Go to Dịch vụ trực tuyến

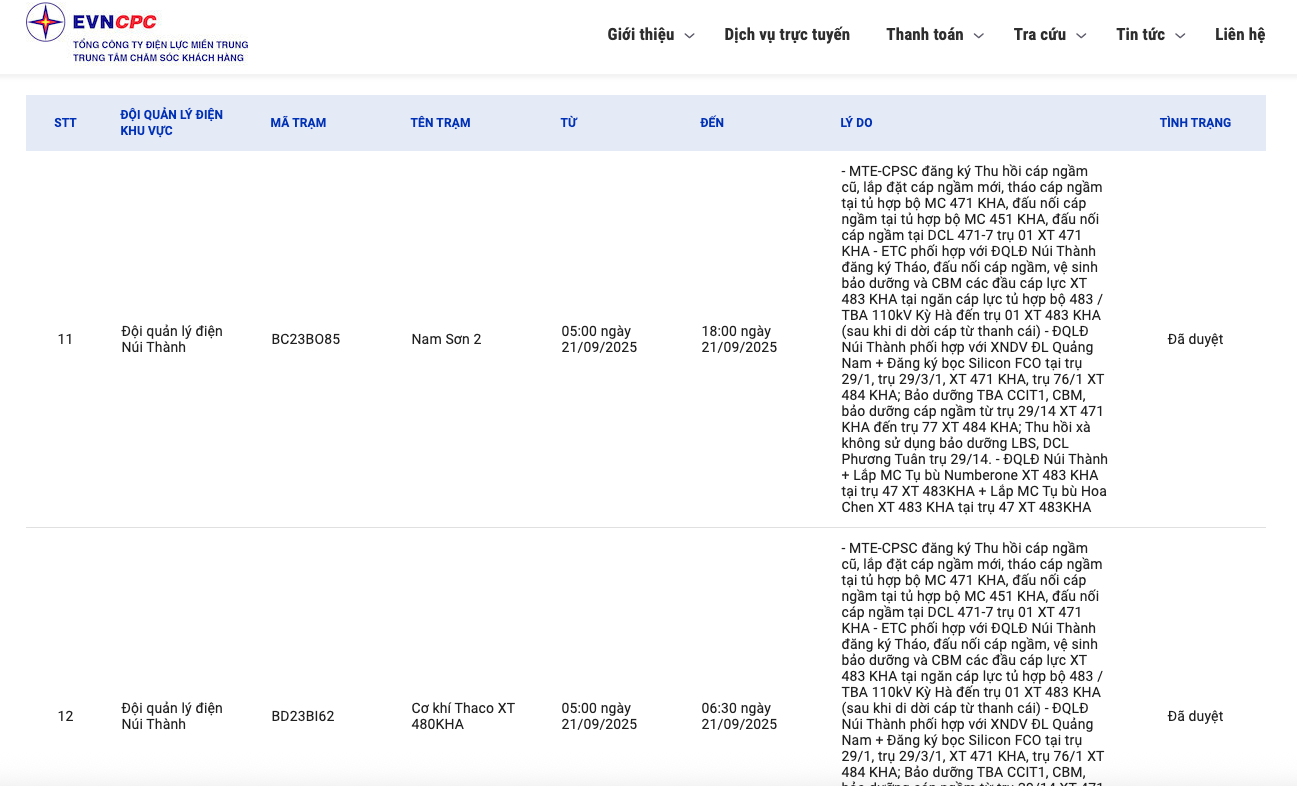pyautogui.click(x=787, y=35)
